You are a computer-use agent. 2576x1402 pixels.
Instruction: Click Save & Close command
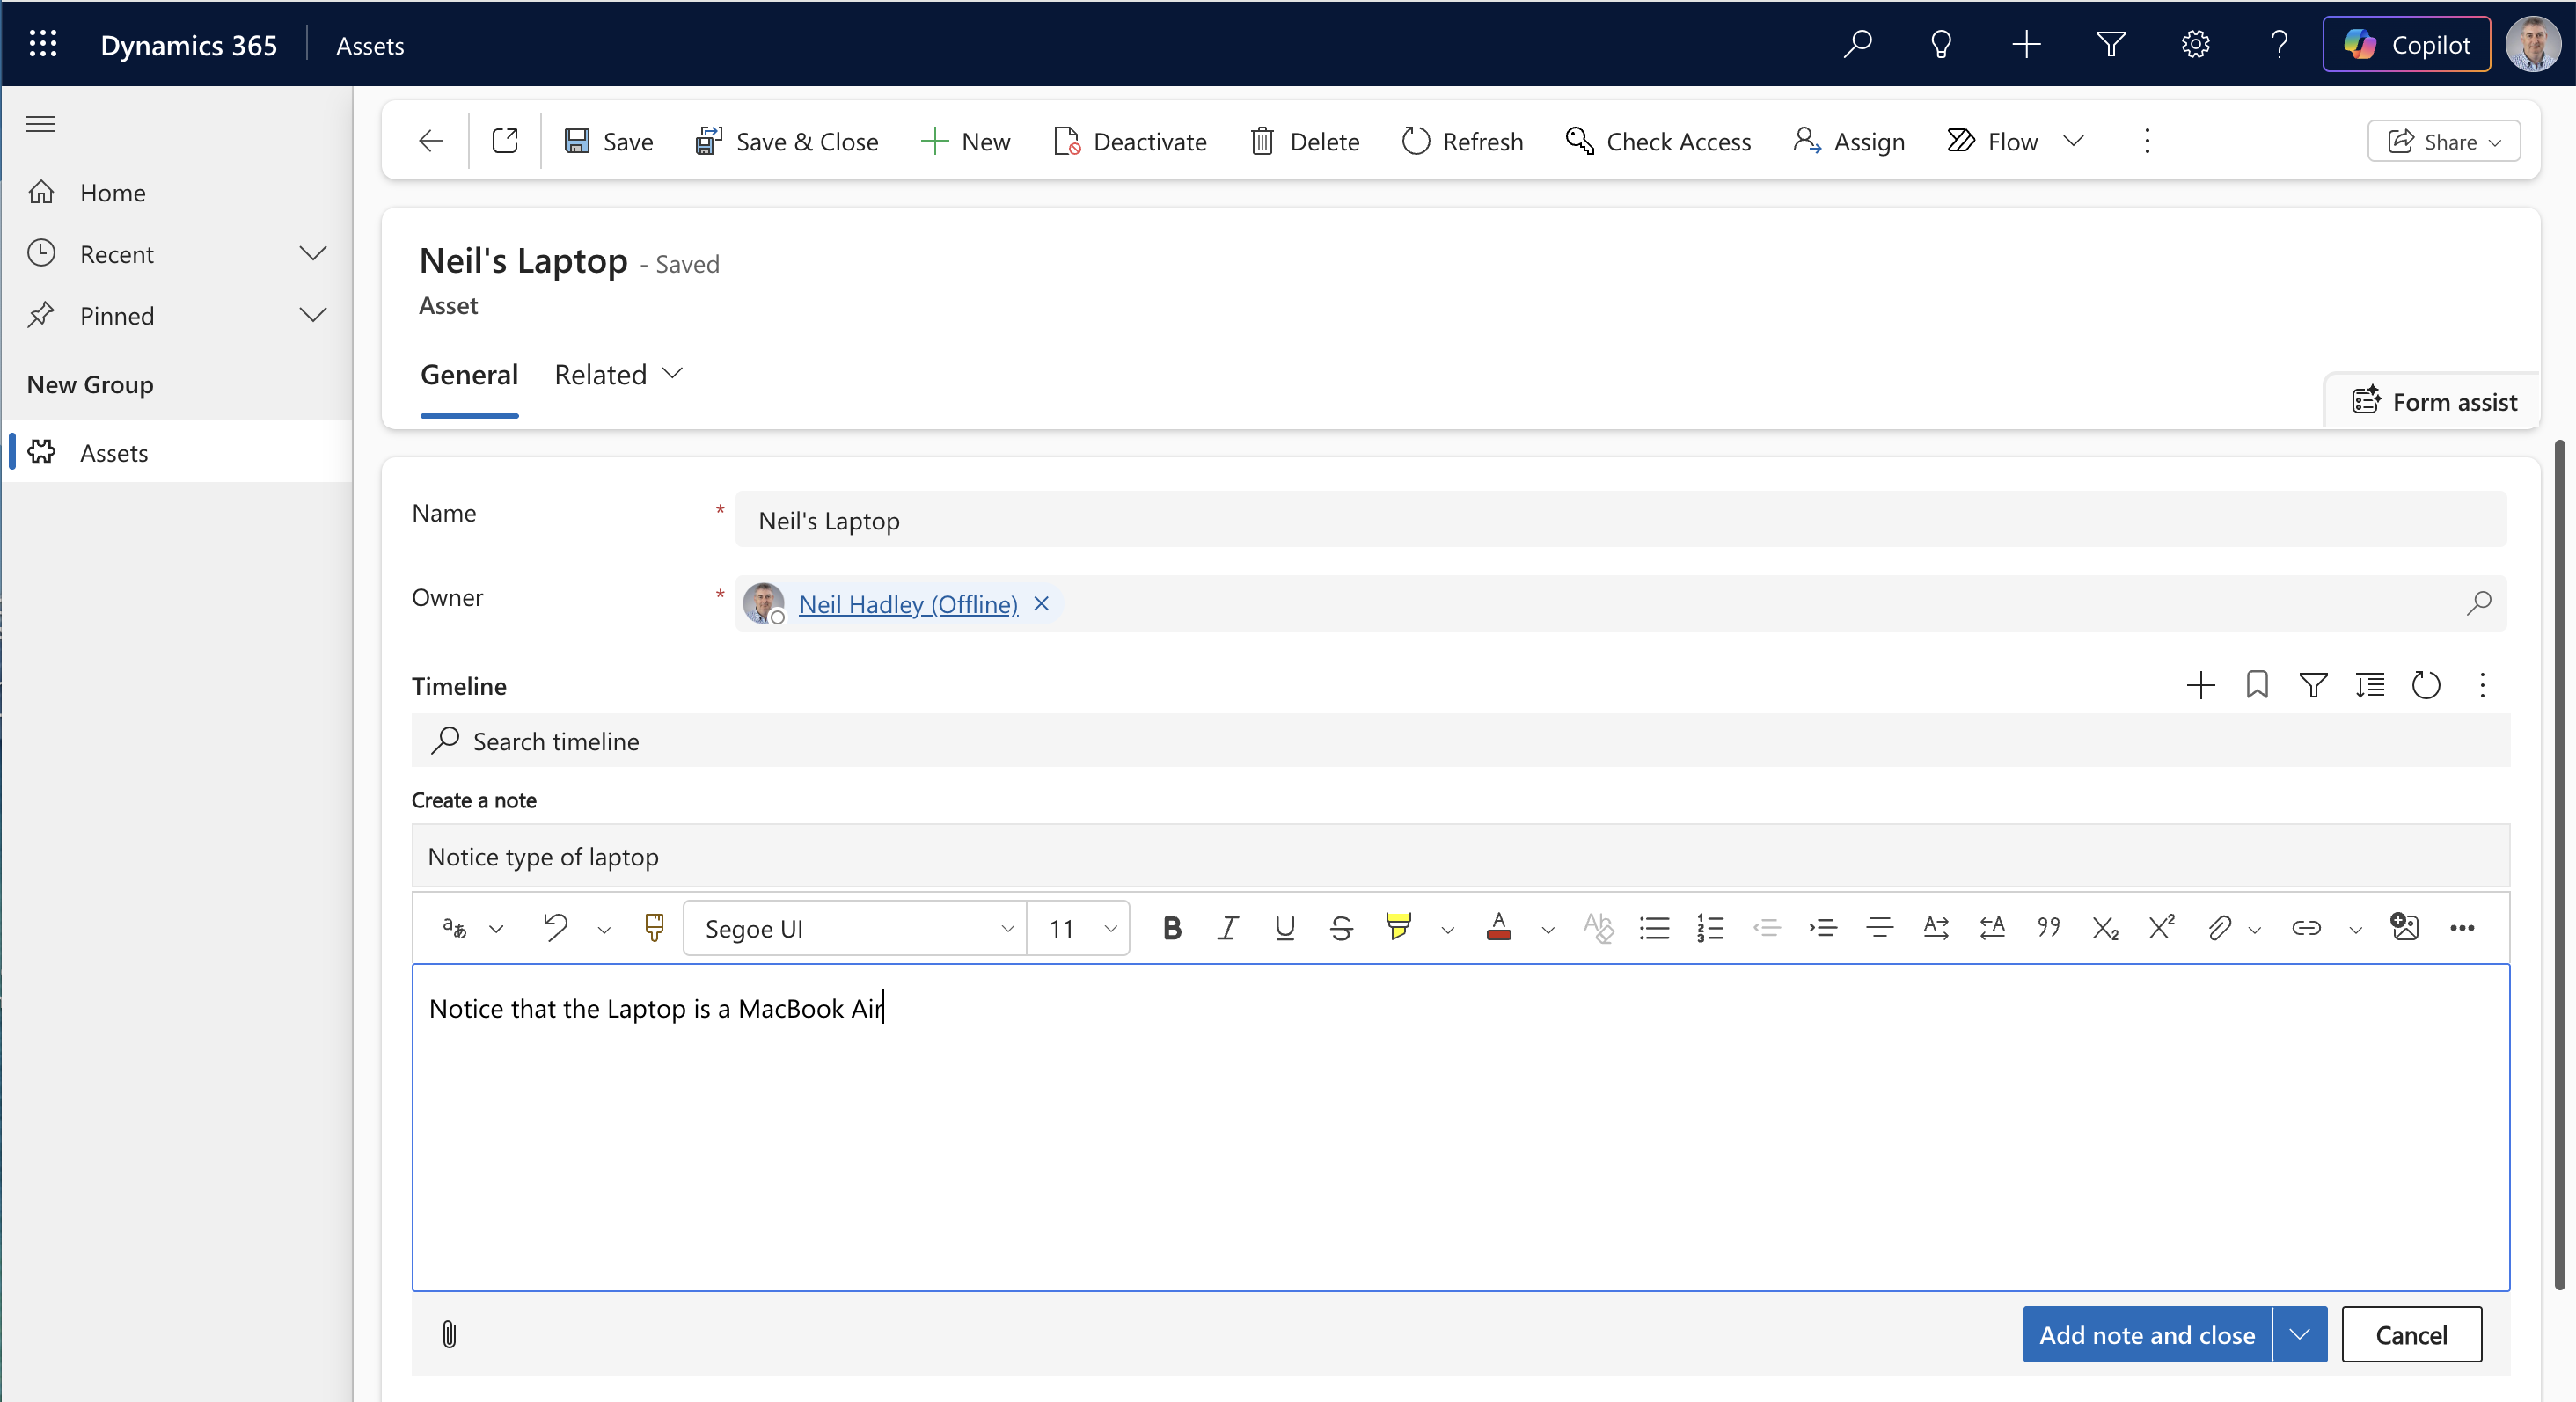(x=787, y=141)
